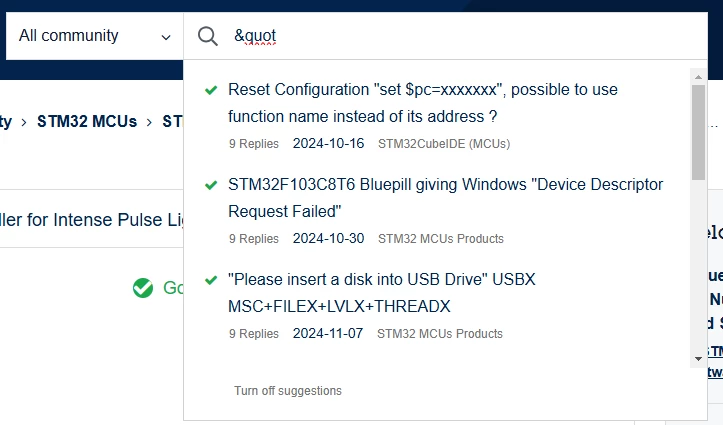Click green checkmark beside Please insert a disk result
The image size is (723, 425).
coord(211,280)
